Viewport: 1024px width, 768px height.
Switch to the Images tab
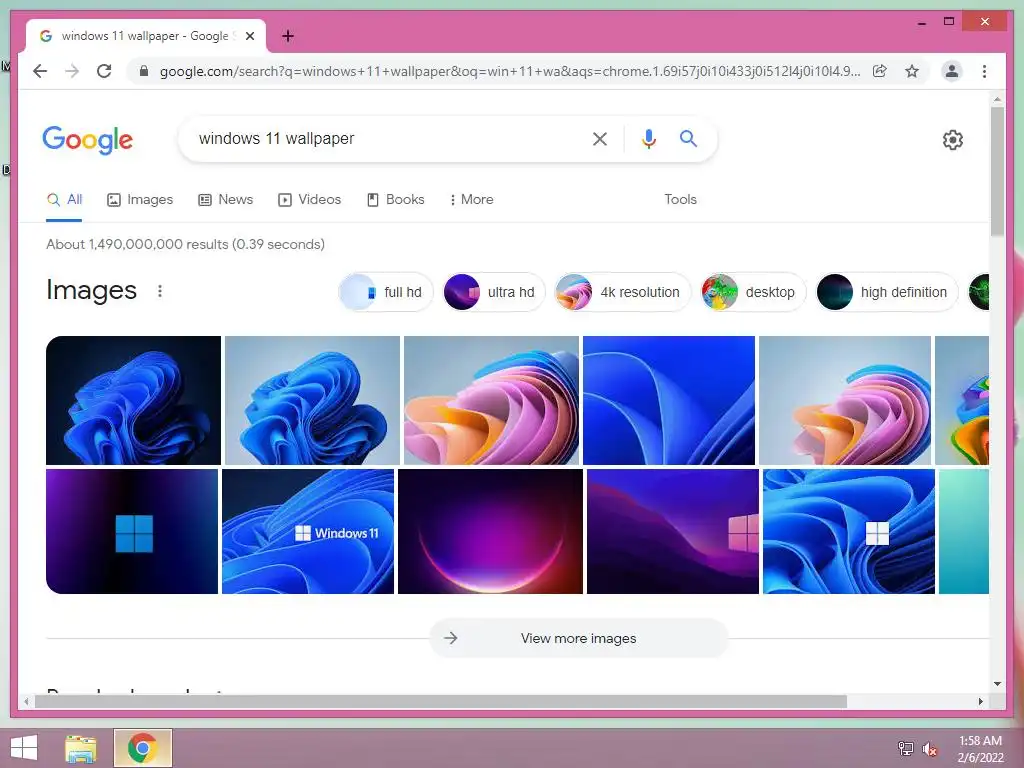point(140,199)
